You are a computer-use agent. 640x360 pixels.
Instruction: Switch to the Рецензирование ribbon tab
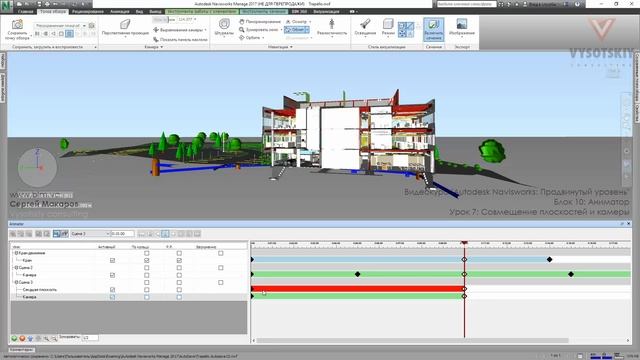pyautogui.click(x=87, y=11)
